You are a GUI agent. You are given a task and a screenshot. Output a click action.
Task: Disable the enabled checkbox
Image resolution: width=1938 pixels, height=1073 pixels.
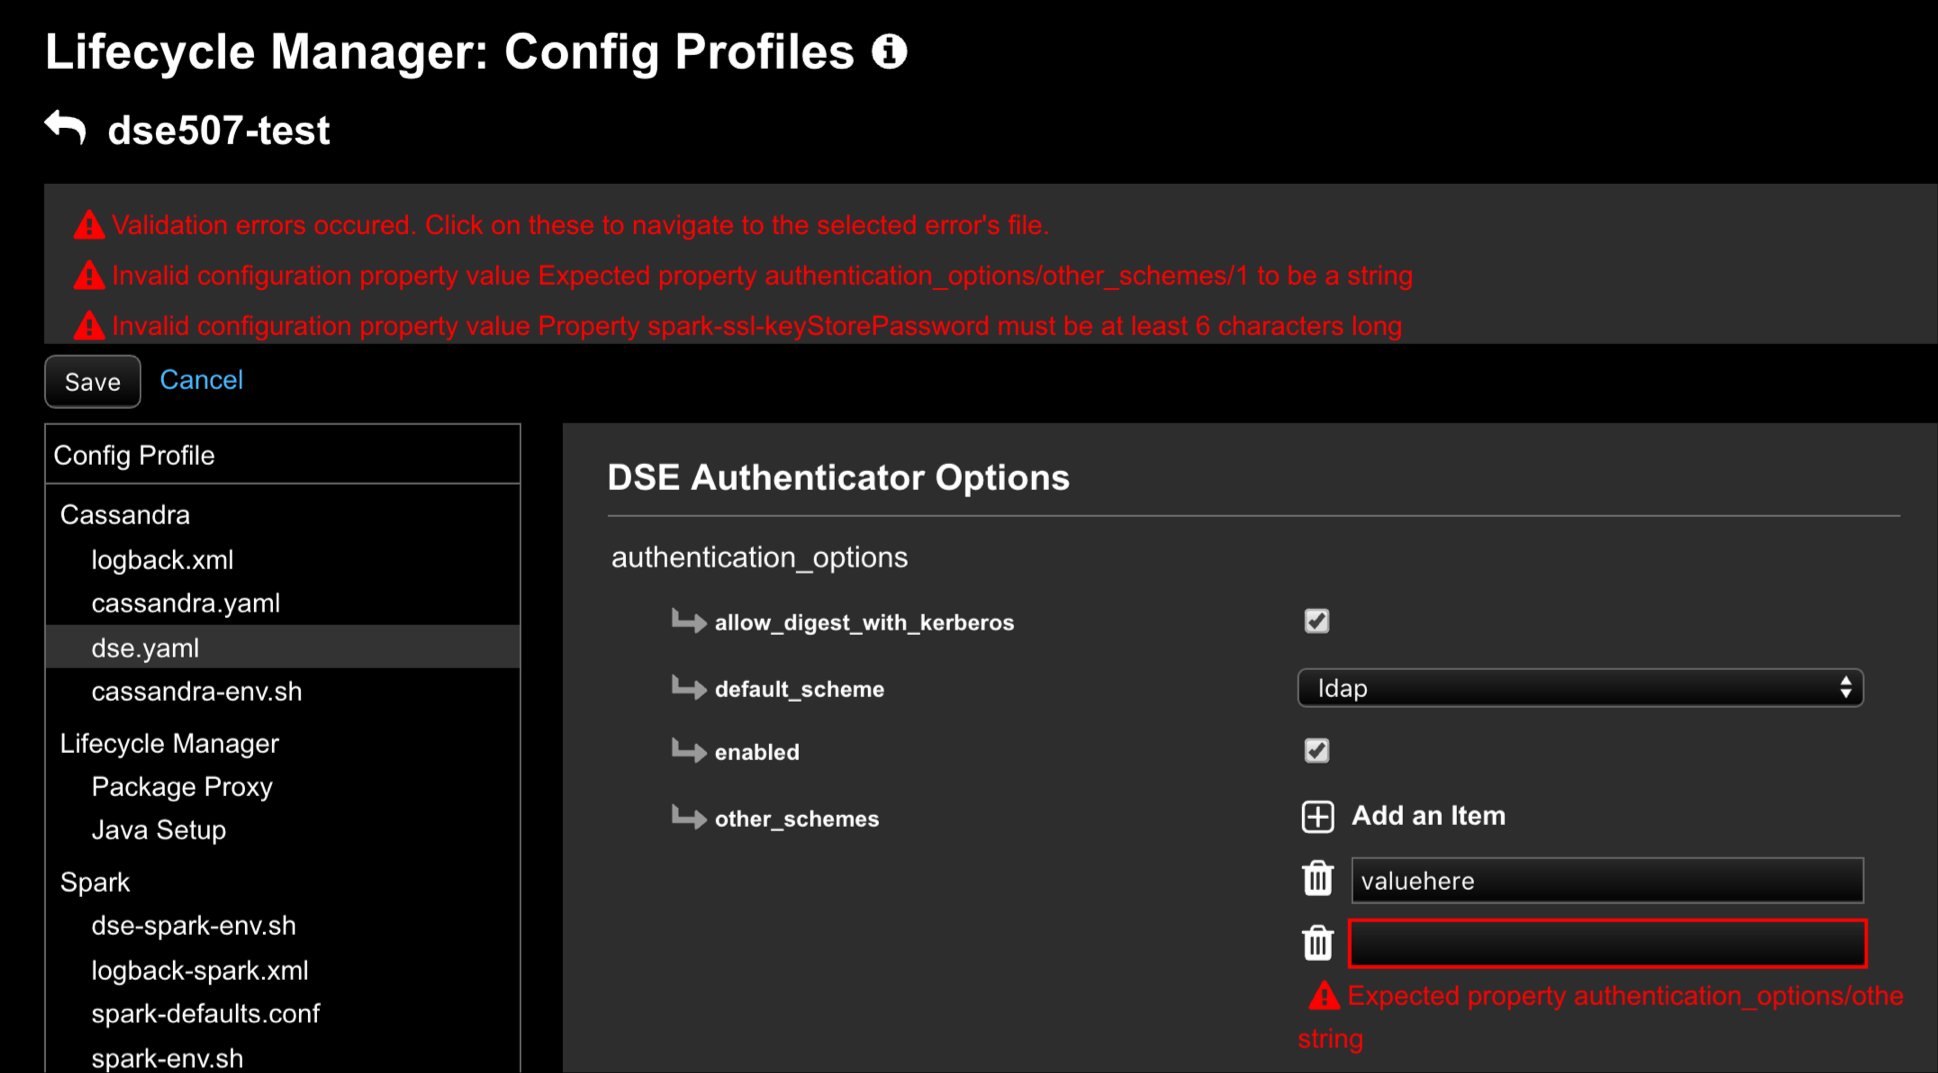pyautogui.click(x=1316, y=750)
